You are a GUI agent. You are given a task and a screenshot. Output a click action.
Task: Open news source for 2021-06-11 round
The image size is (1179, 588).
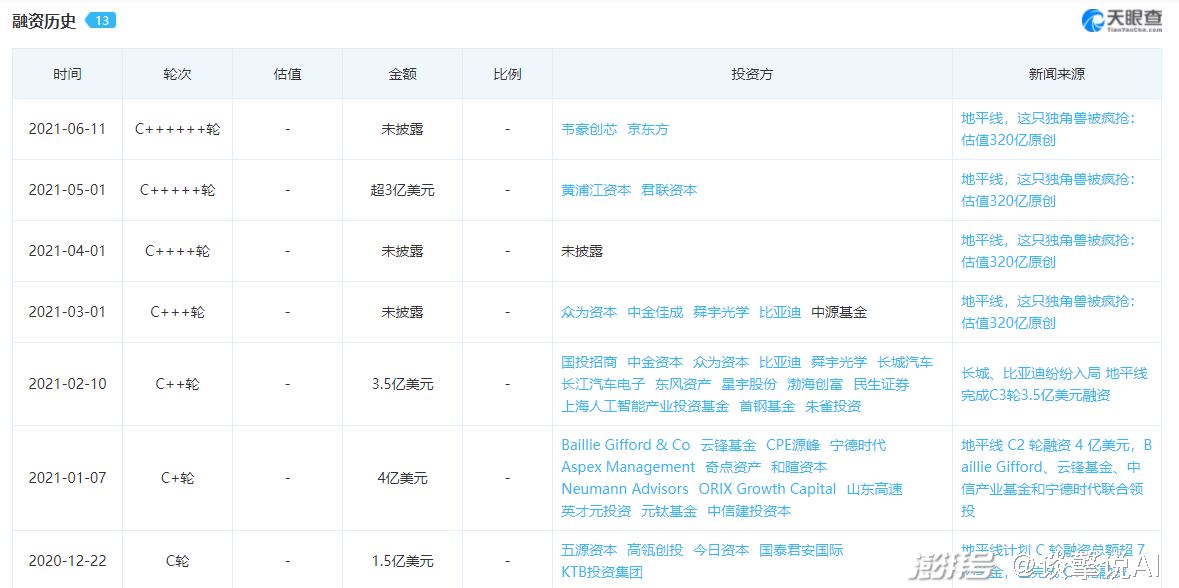tap(1047, 129)
